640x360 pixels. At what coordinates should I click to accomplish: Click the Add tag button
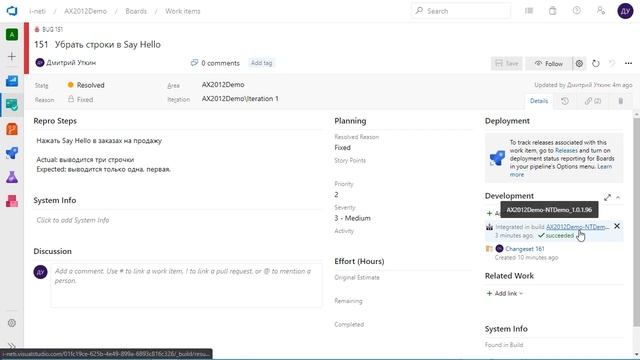pyautogui.click(x=262, y=63)
